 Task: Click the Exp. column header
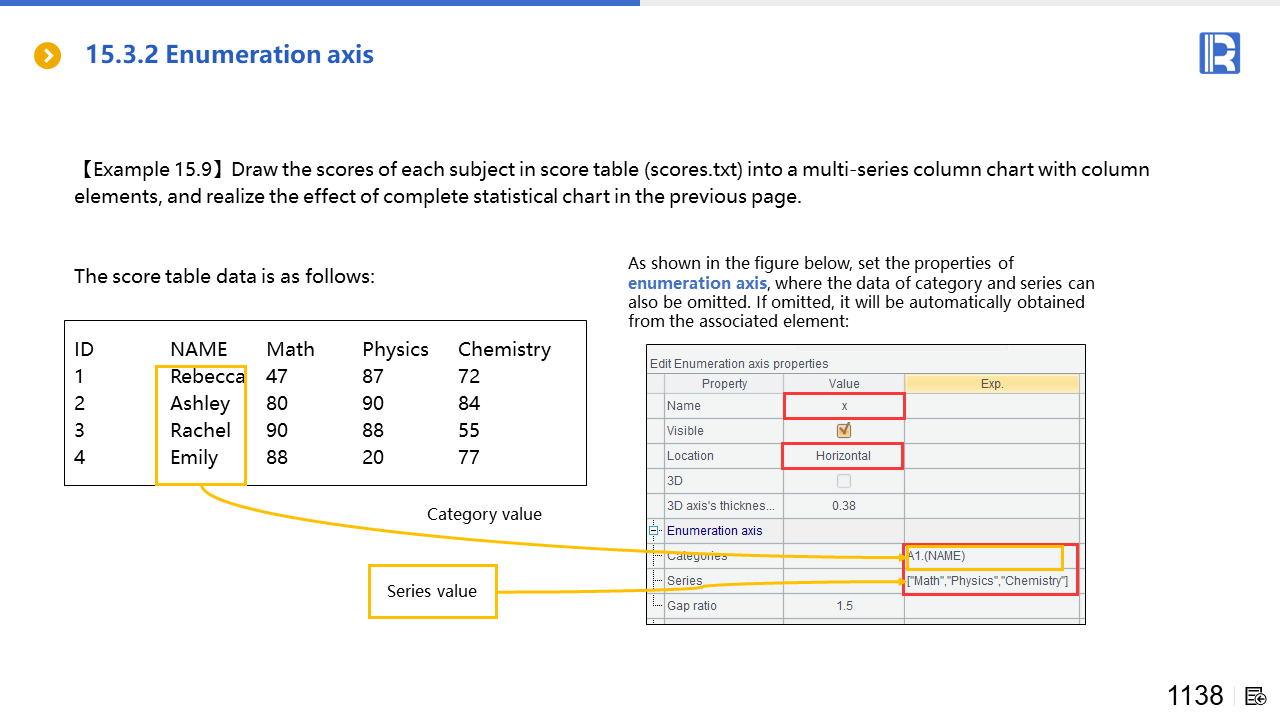(x=991, y=384)
